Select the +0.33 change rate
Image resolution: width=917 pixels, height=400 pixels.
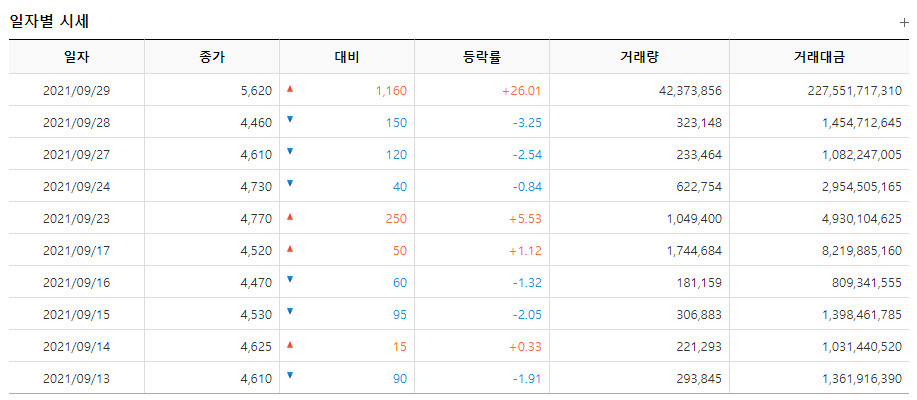[x=524, y=347]
